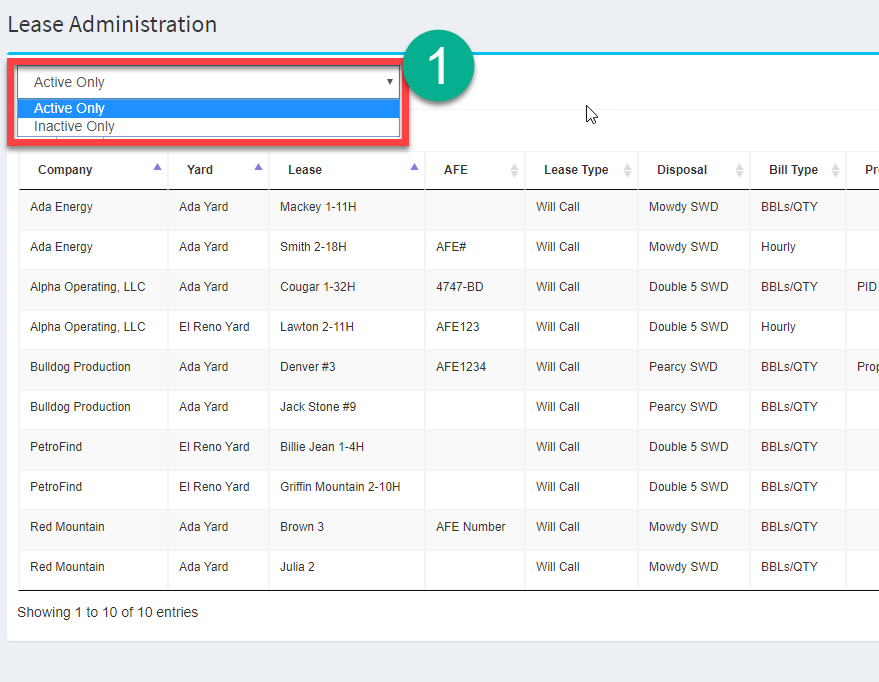
Task: Sort table by Lease Type arrows
Action: 627,170
